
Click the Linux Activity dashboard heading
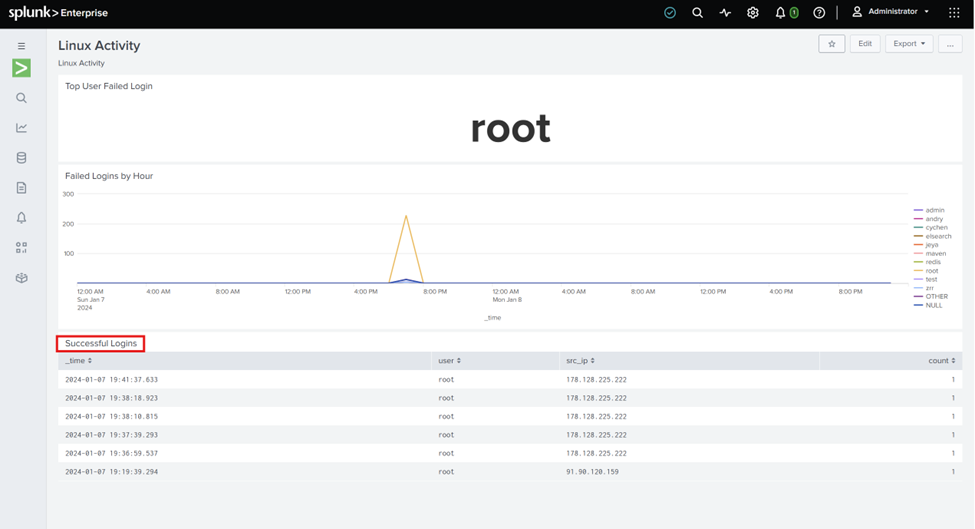99,45
